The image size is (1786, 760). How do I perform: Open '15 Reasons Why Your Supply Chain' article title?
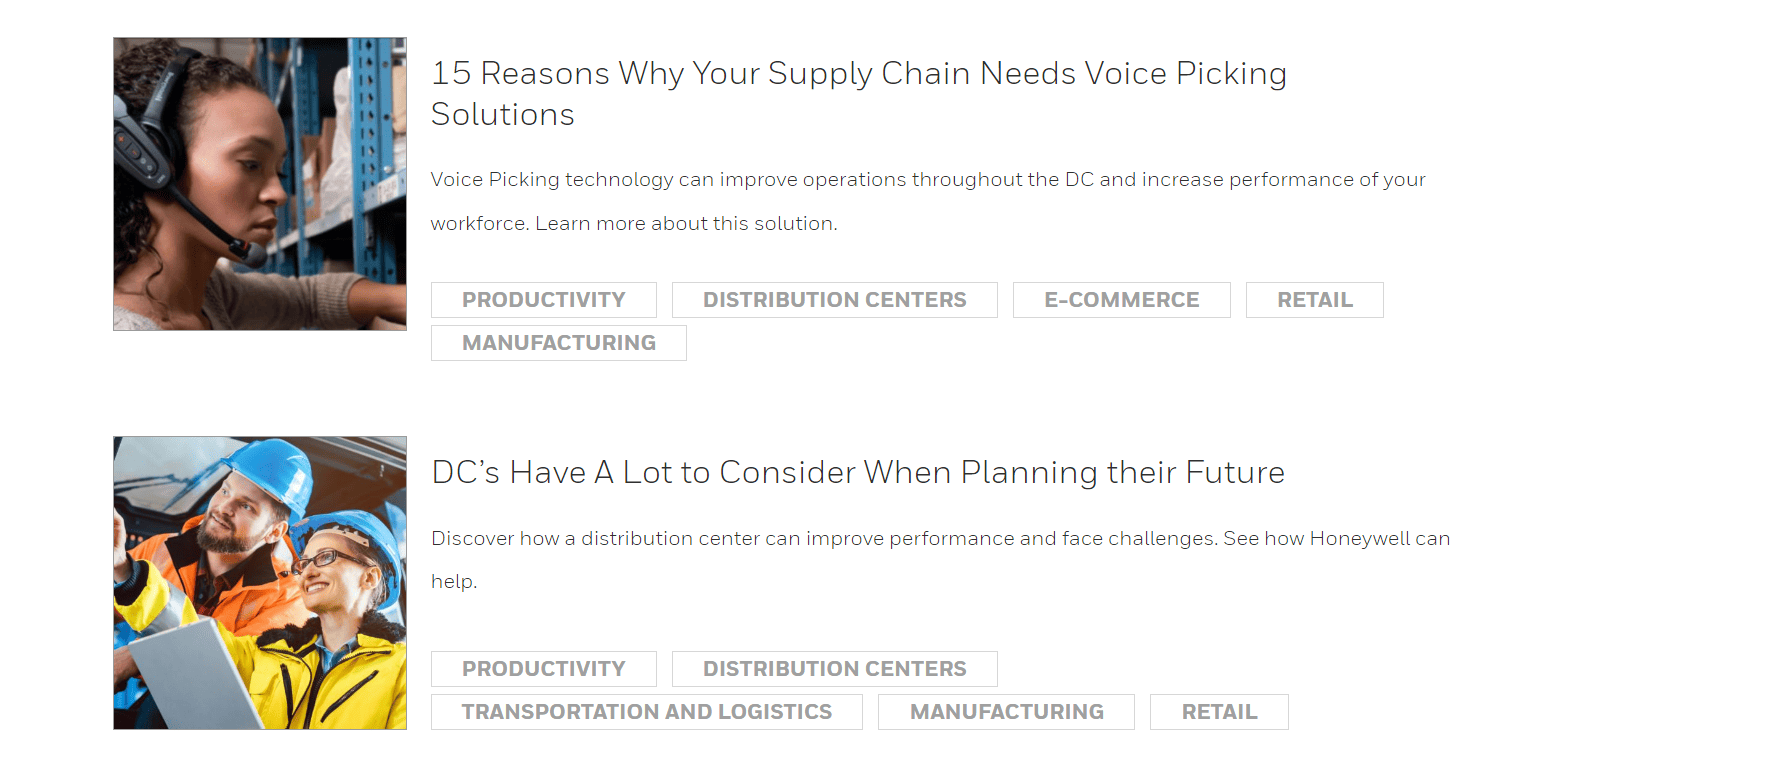coord(859,93)
